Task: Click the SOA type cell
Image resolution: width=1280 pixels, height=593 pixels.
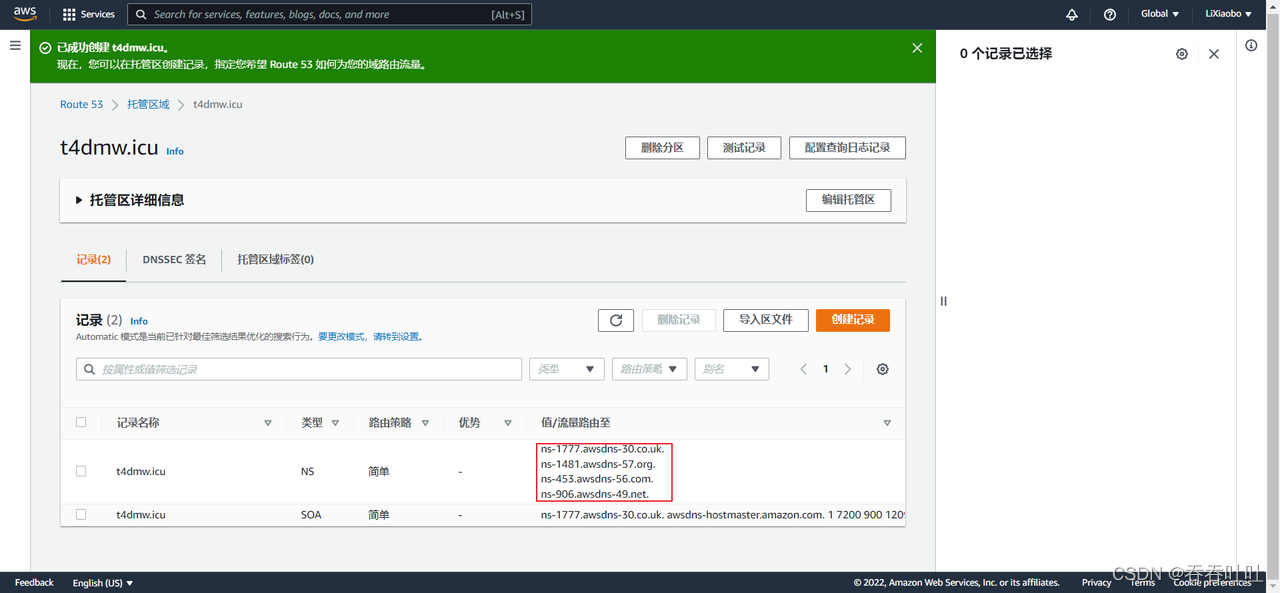Action: click(311, 514)
